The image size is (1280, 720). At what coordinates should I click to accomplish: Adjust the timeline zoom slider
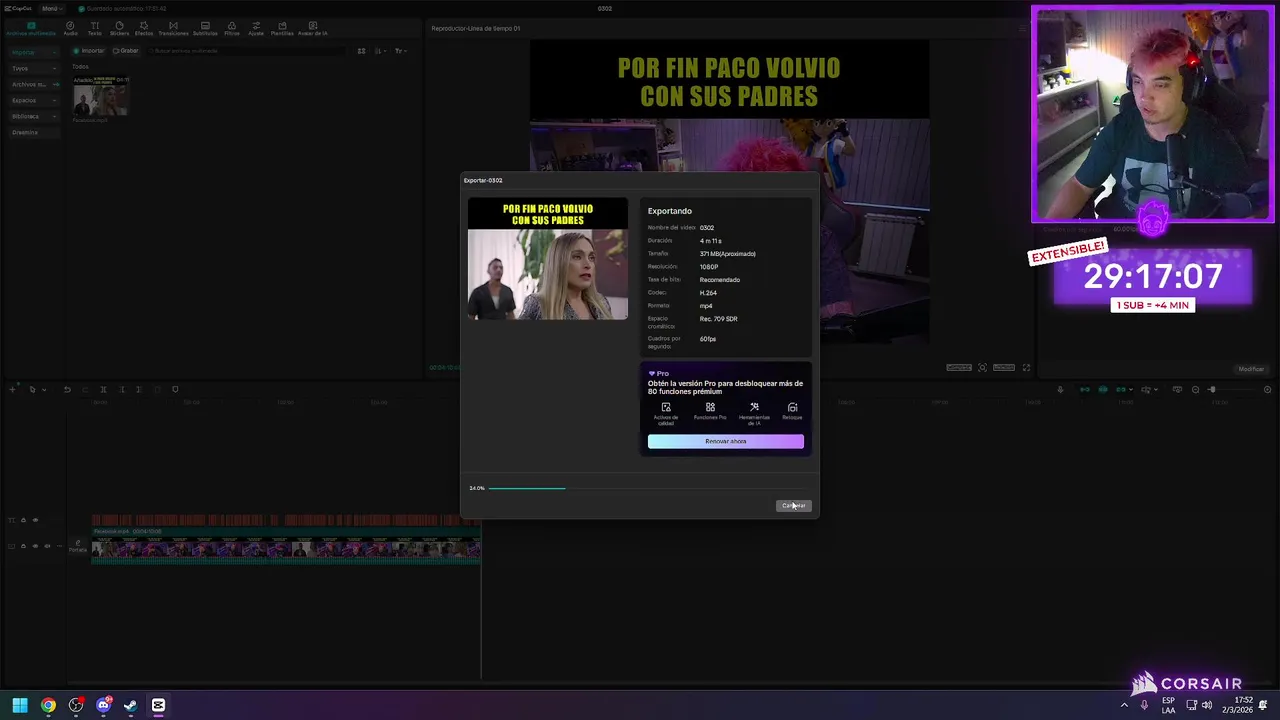1231,390
